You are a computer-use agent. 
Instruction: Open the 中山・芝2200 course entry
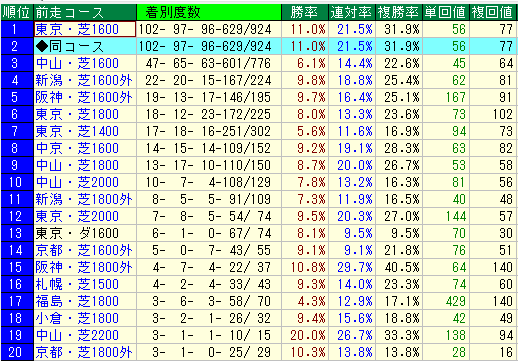(77, 335)
